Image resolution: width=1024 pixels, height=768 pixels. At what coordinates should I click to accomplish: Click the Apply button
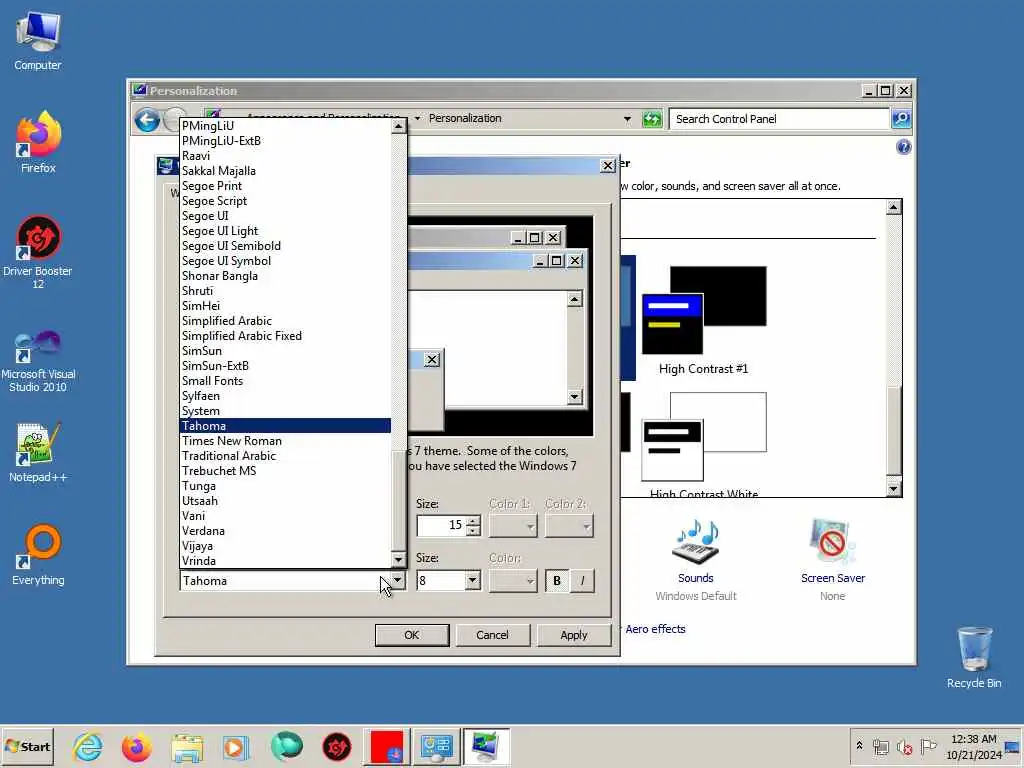pos(573,635)
